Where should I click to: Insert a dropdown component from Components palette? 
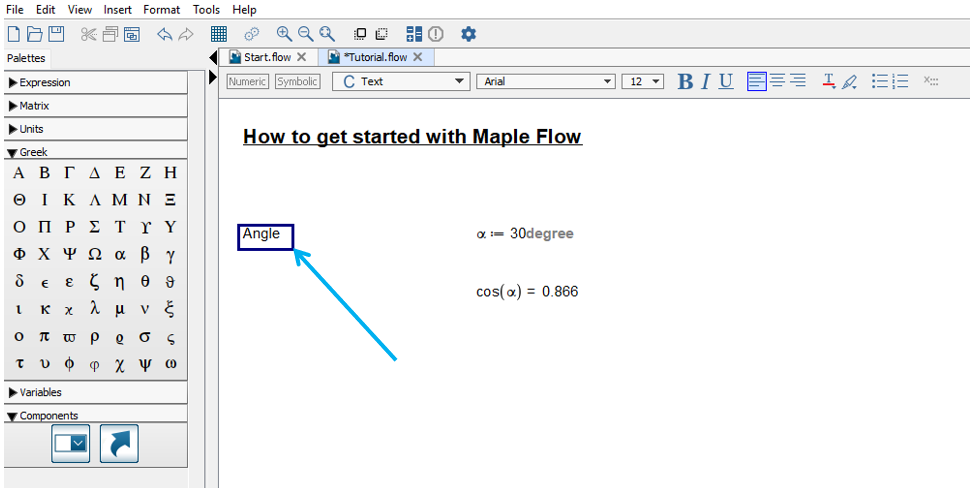[x=71, y=443]
